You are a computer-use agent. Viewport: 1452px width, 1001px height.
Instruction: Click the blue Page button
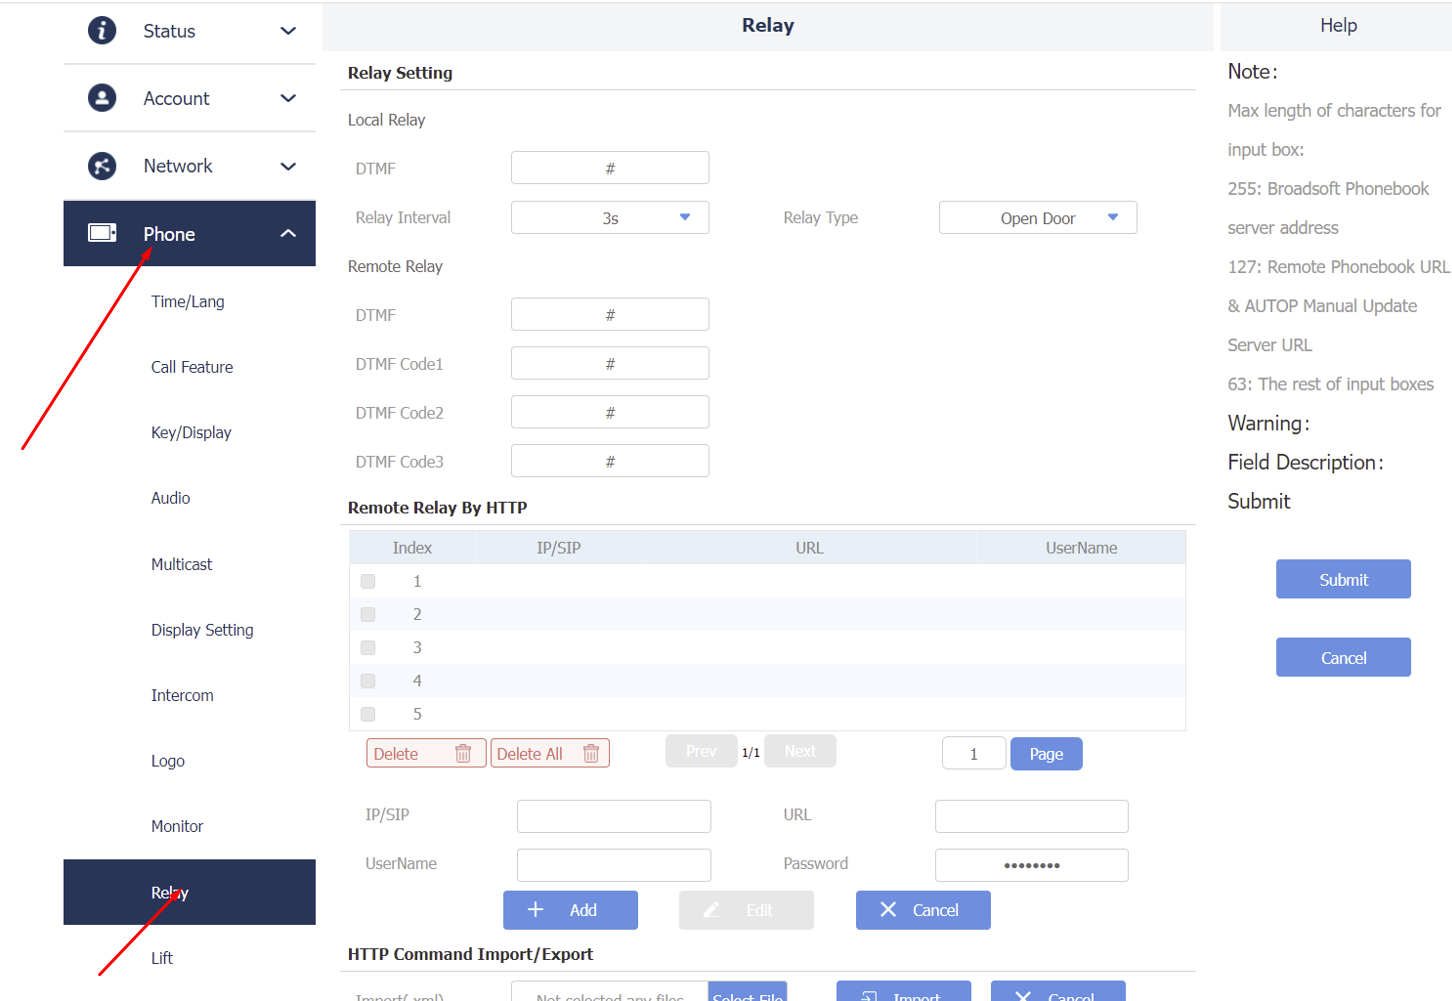(1046, 754)
